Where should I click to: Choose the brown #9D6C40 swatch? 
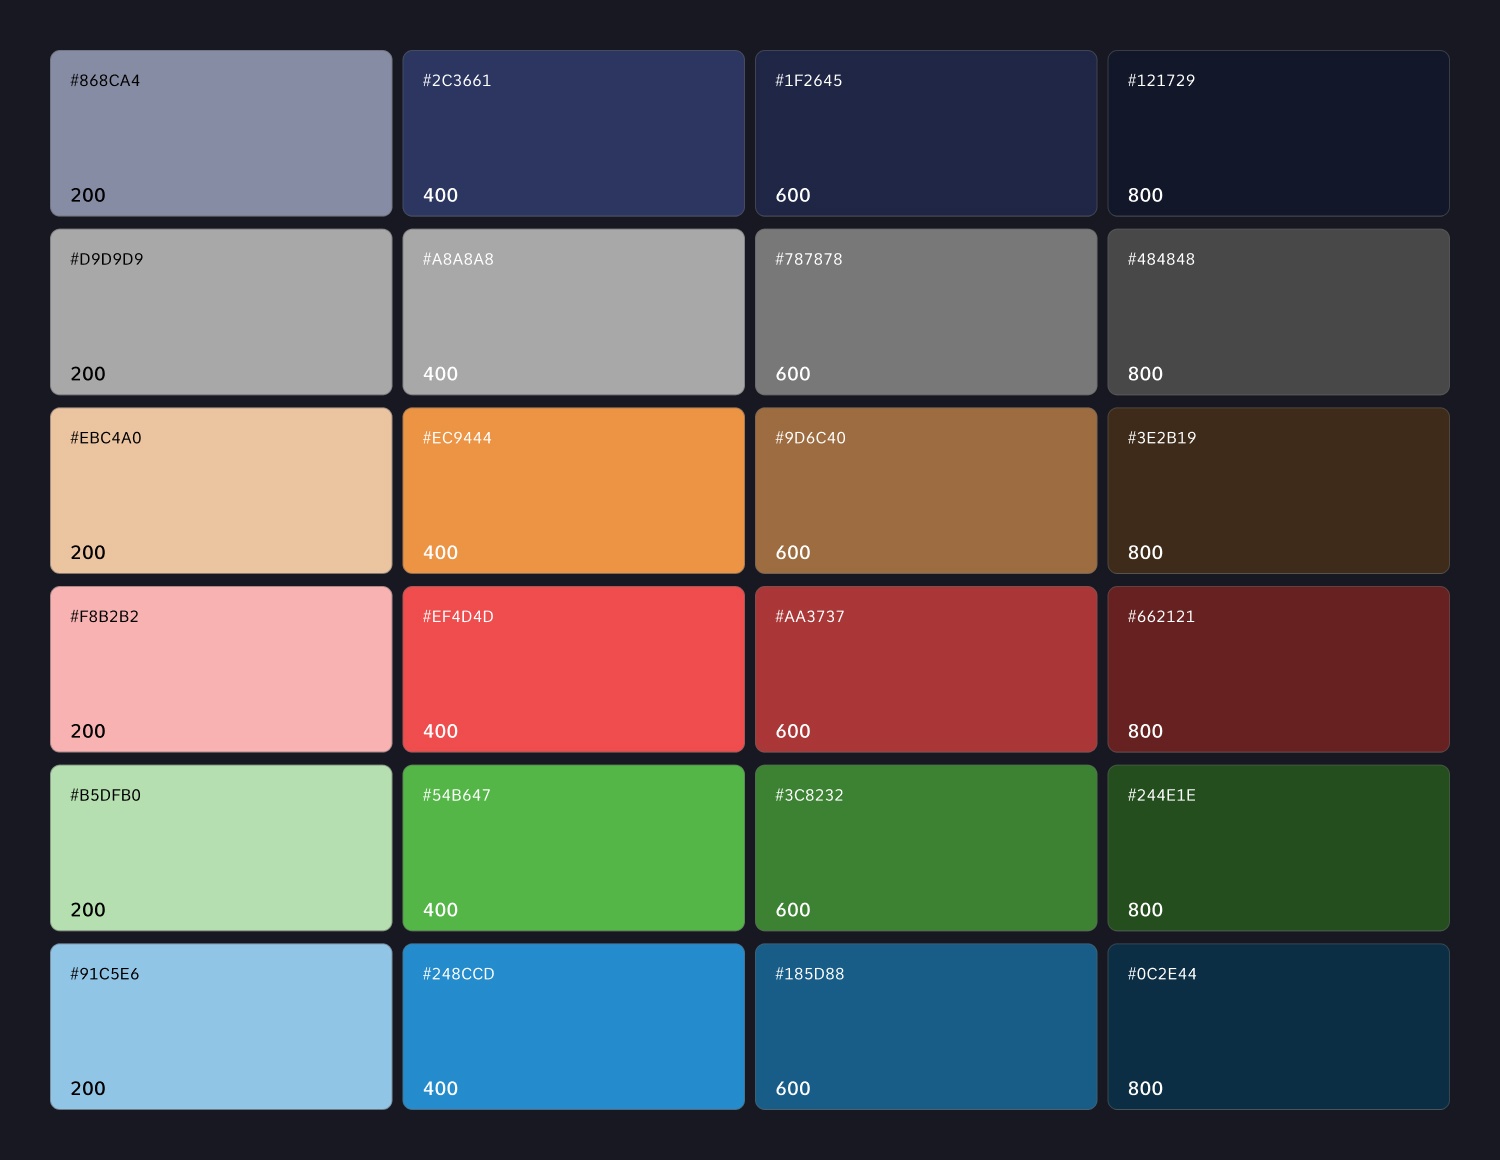[x=926, y=490]
